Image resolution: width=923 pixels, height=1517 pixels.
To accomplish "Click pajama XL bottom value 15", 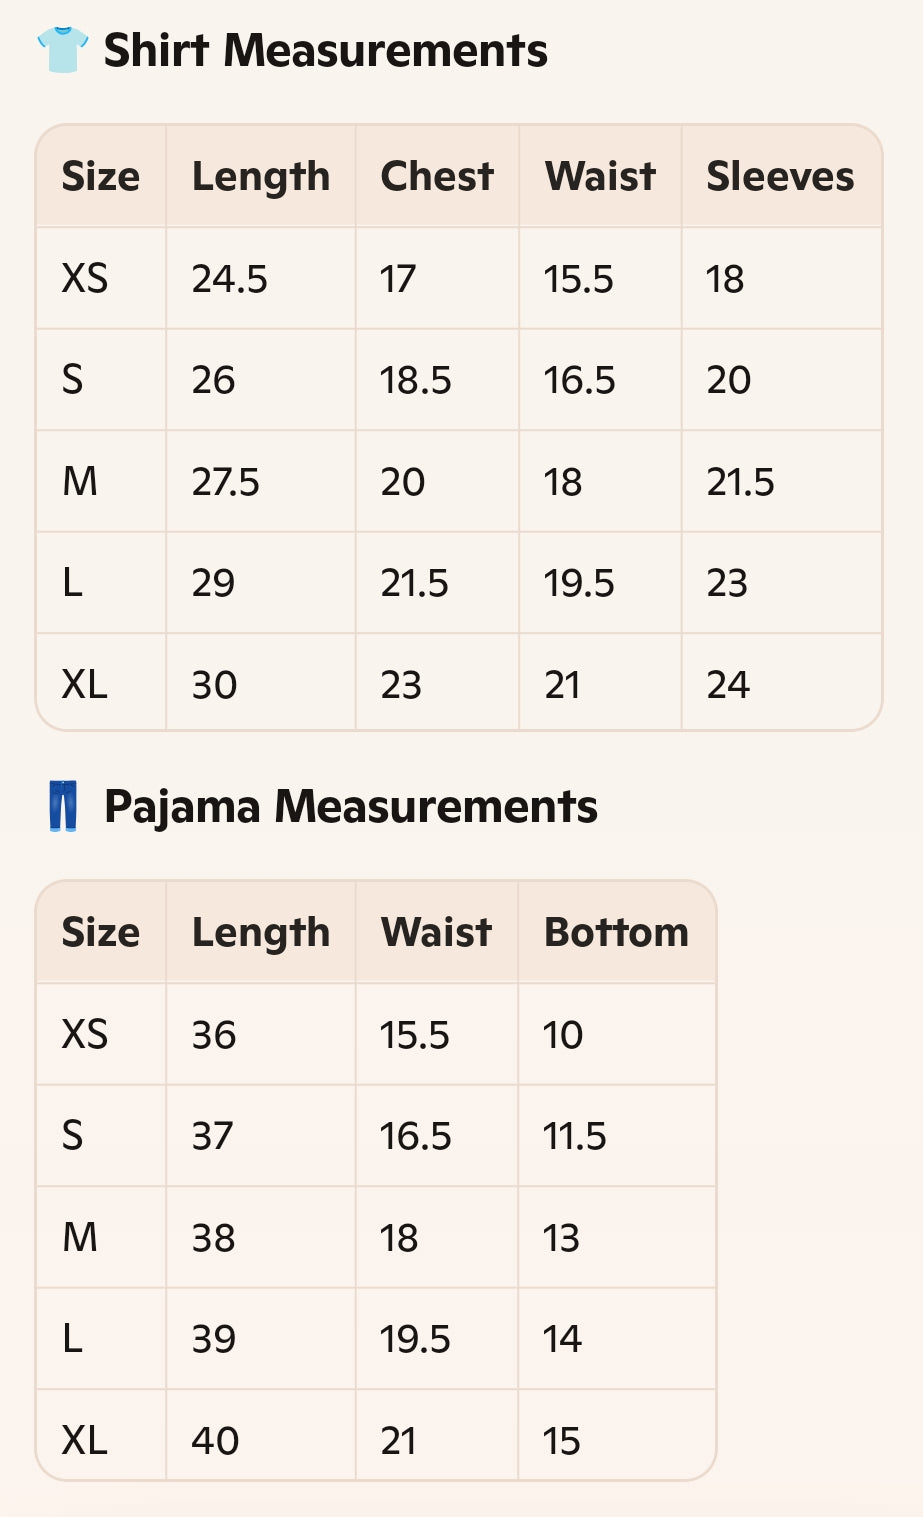I will [x=562, y=1441].
